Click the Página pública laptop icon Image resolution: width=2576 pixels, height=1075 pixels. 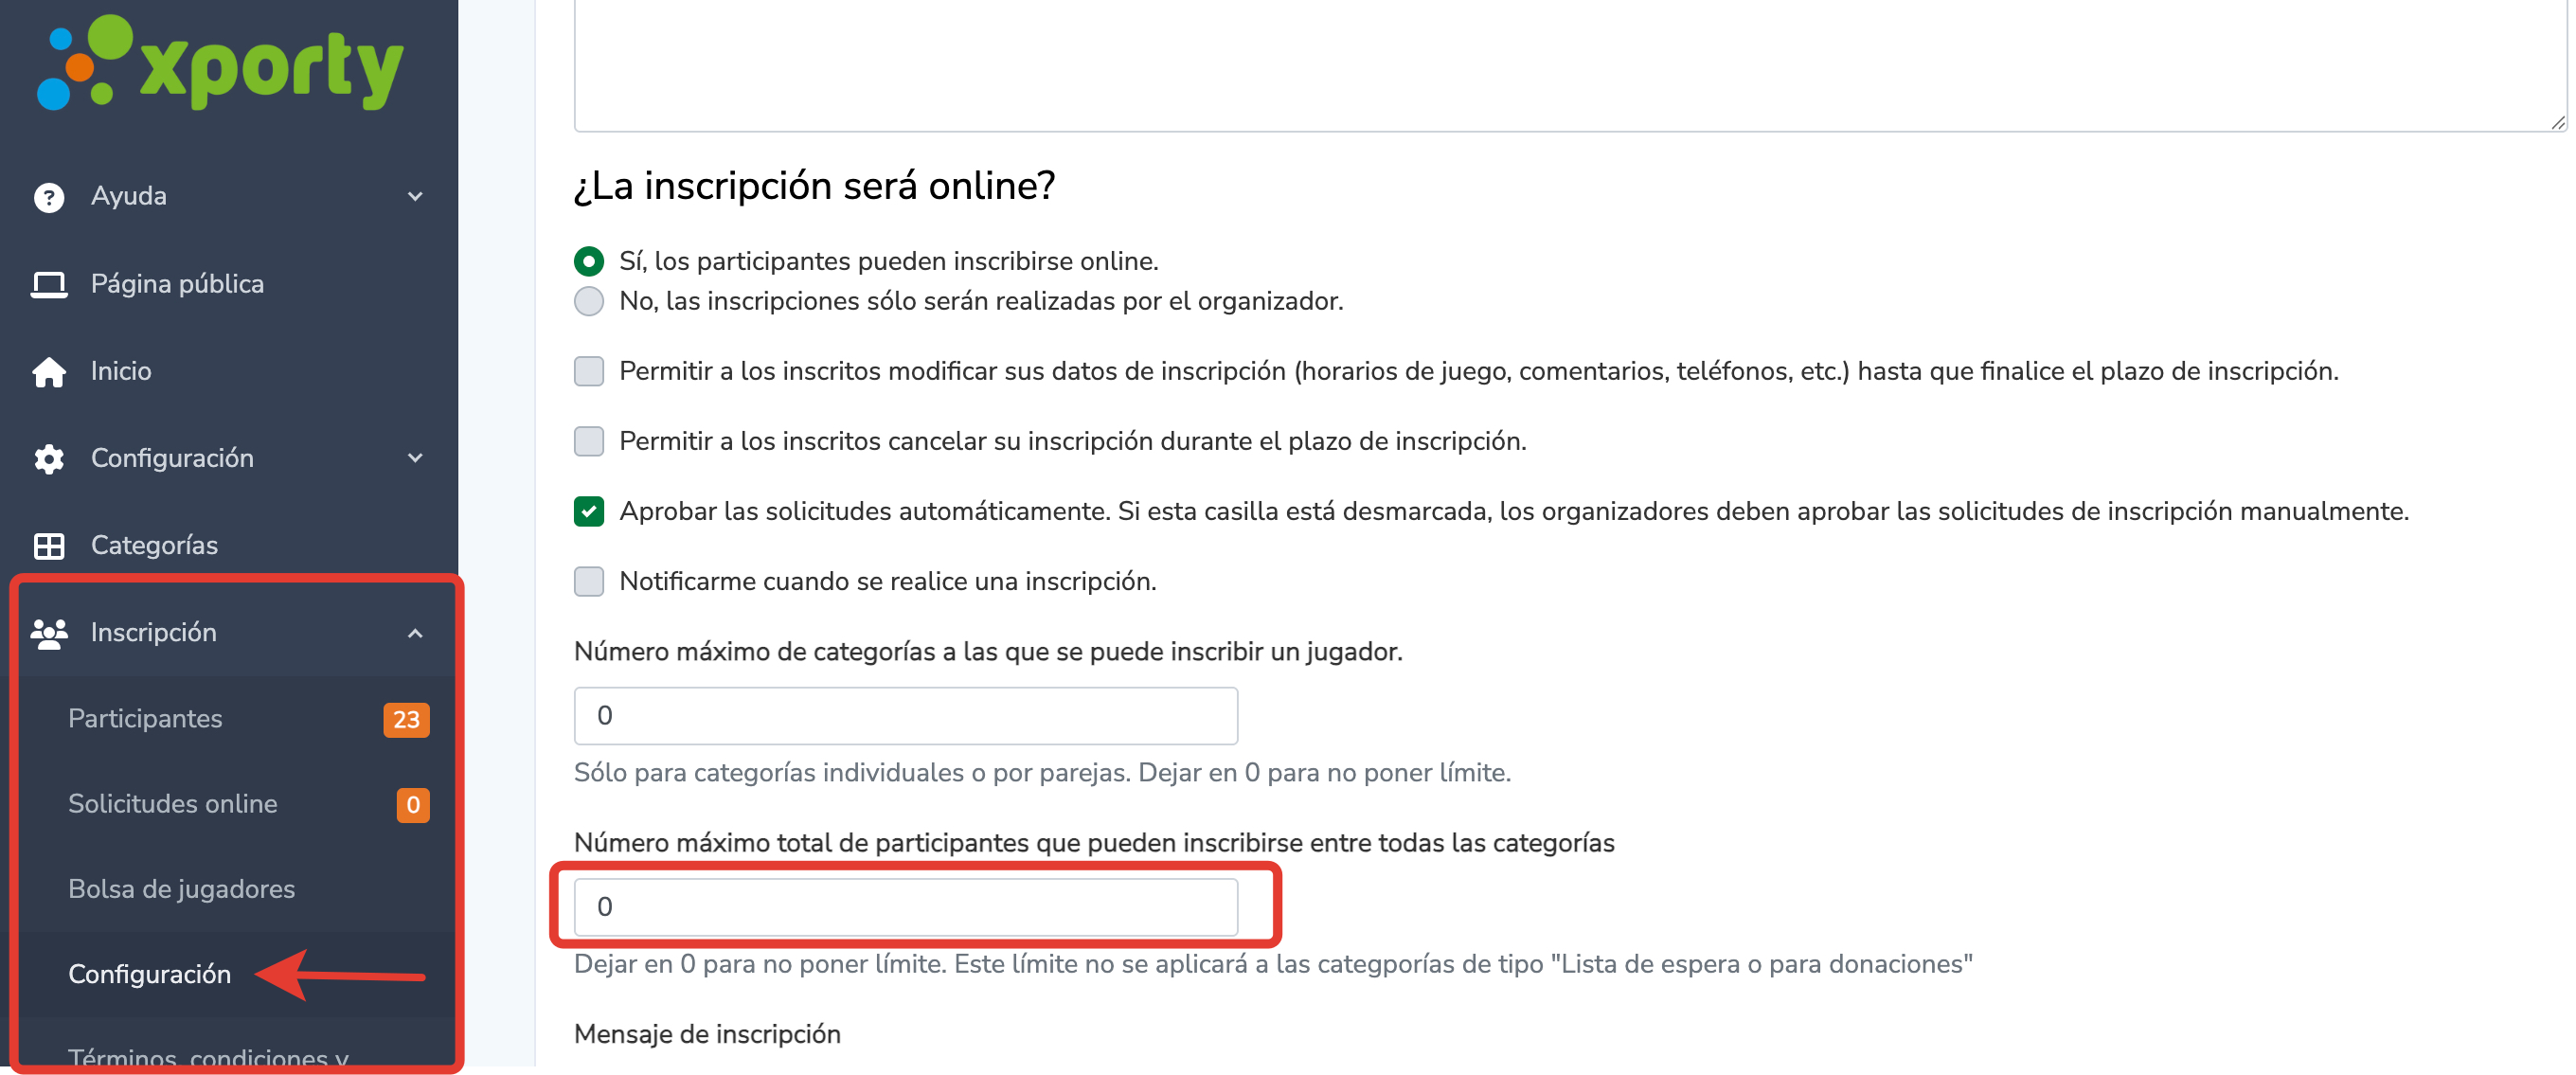pyautogui.click(x=49, y=285)
